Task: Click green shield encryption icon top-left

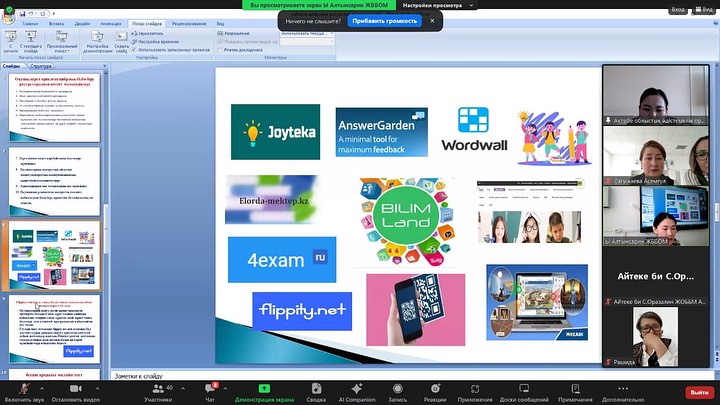Action: (x=9, y=10)
